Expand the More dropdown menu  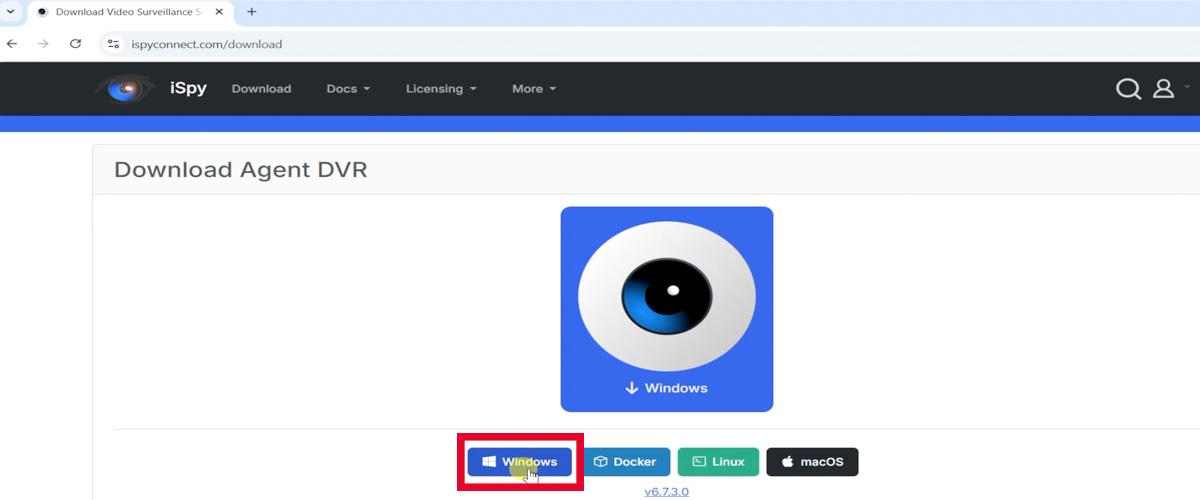(534, 89)
